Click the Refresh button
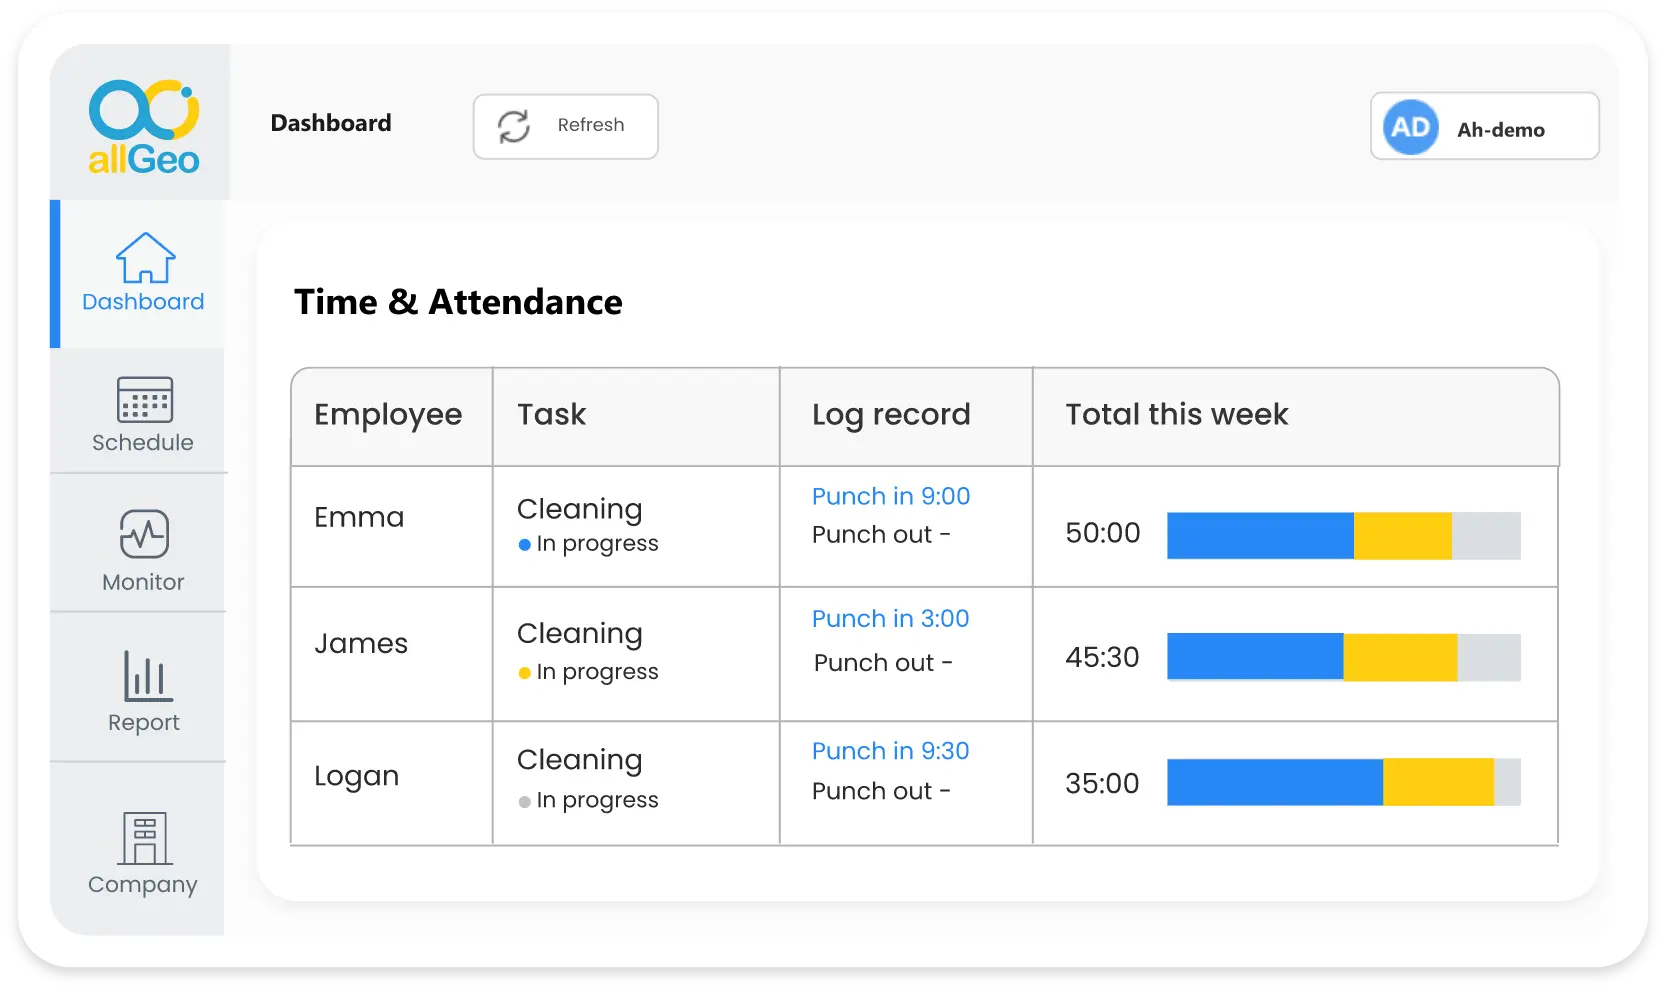The height and width of the screenshot is (992, 1666). [565, 126]
